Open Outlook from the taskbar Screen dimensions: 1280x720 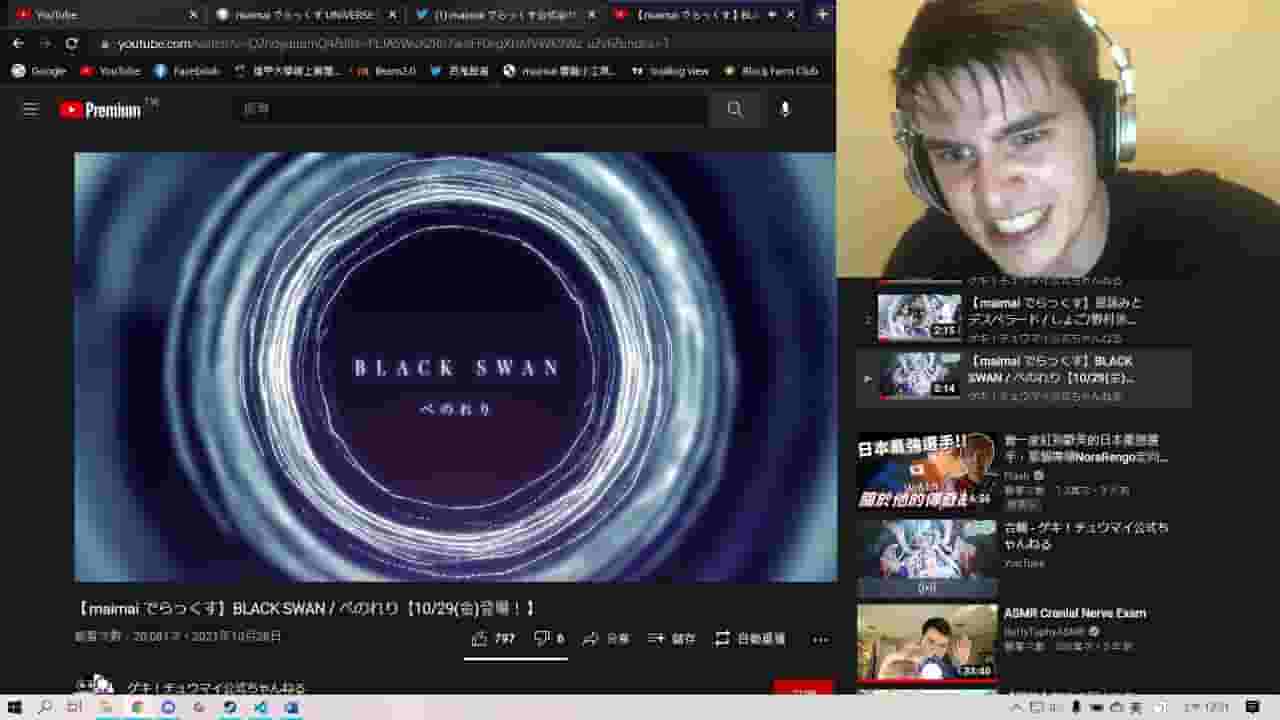(291, 707)
